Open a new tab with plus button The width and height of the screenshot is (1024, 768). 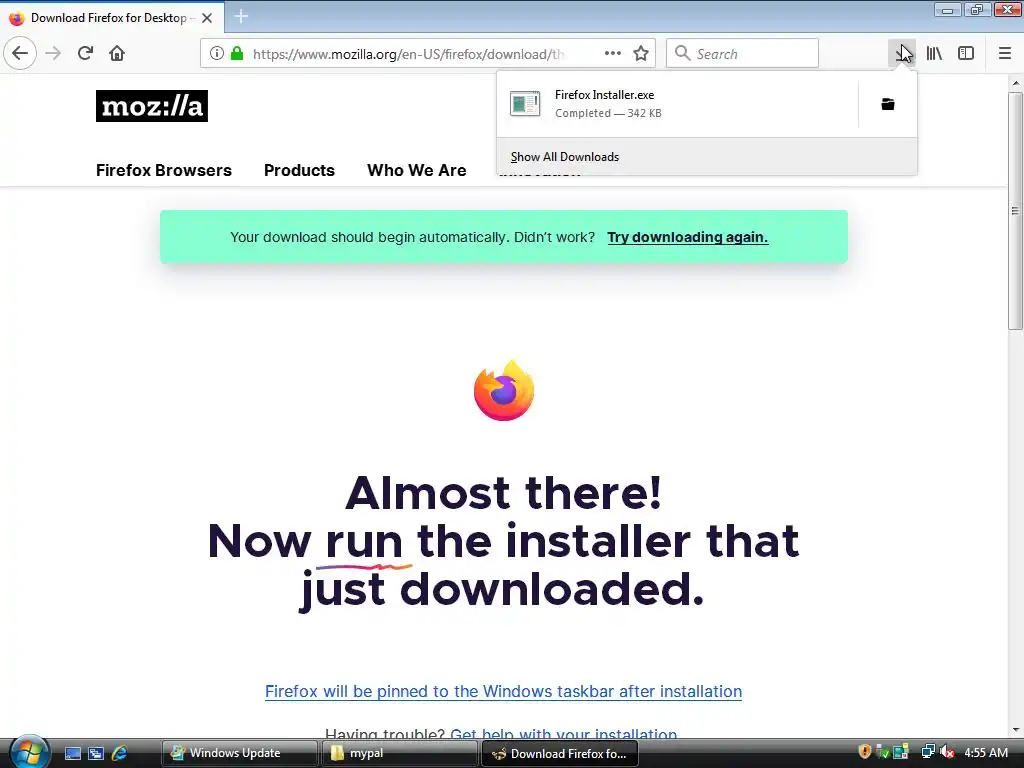click(241, 17)
